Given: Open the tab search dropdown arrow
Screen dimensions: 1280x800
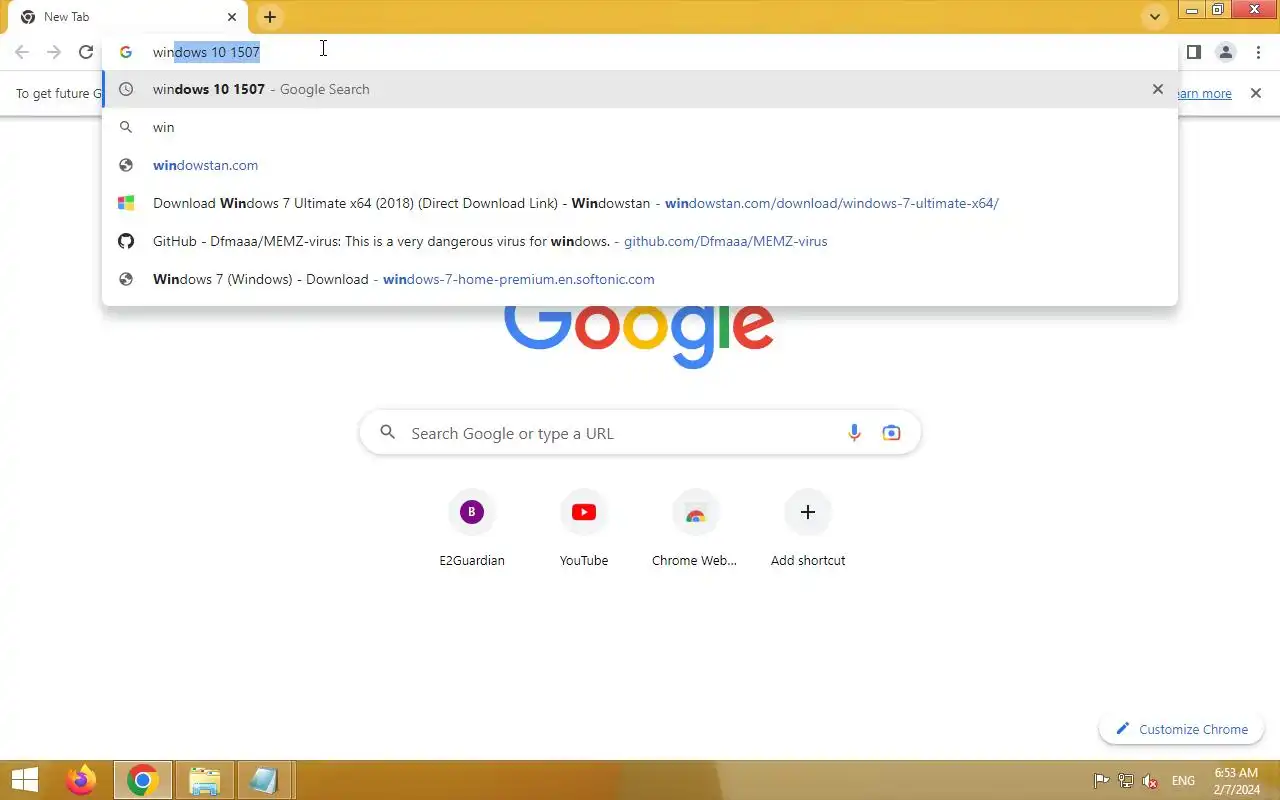Looking at the screenshot, I should [1155, 17].
